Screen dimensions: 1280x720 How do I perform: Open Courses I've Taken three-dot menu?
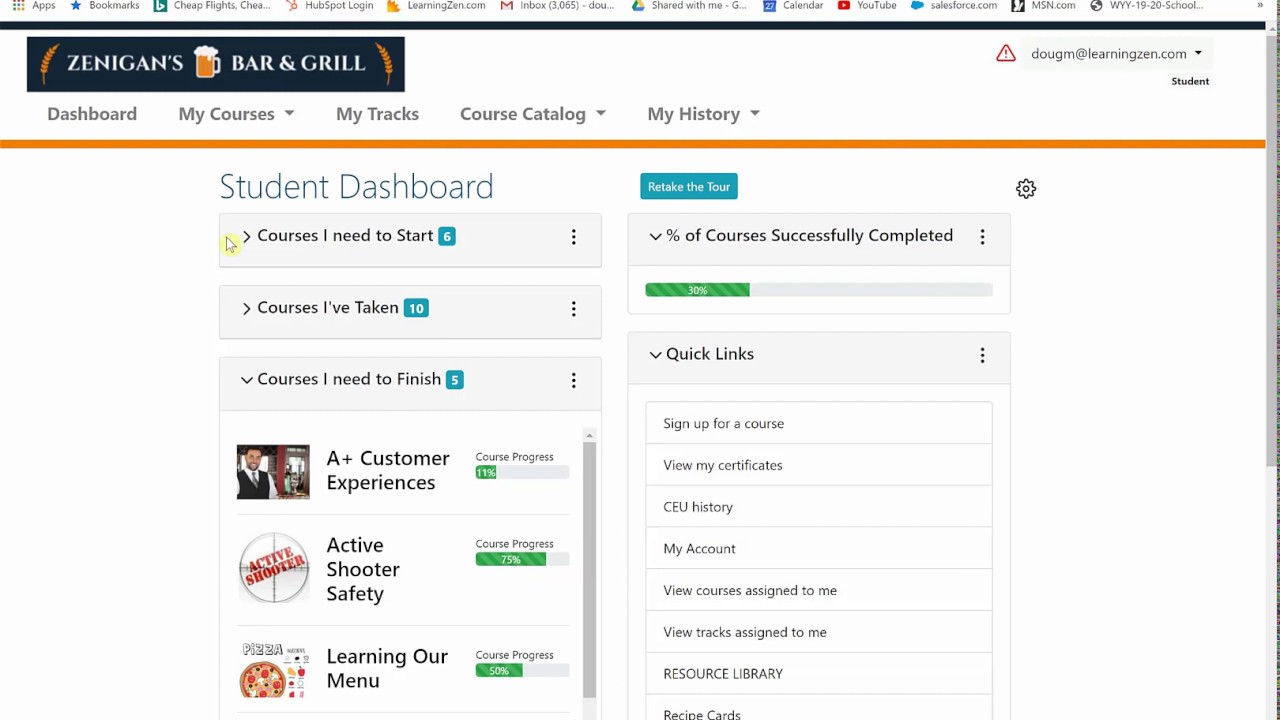pos(573,309)
